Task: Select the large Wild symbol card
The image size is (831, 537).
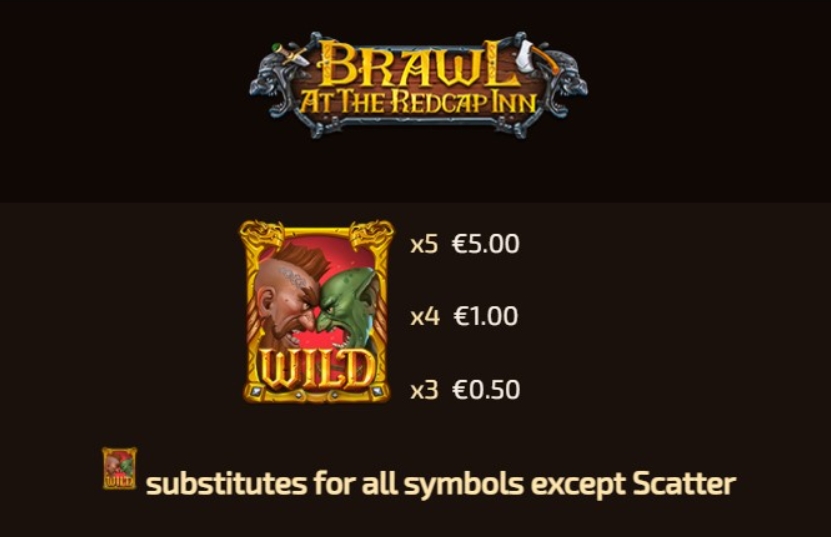Action: pos(316,312)
